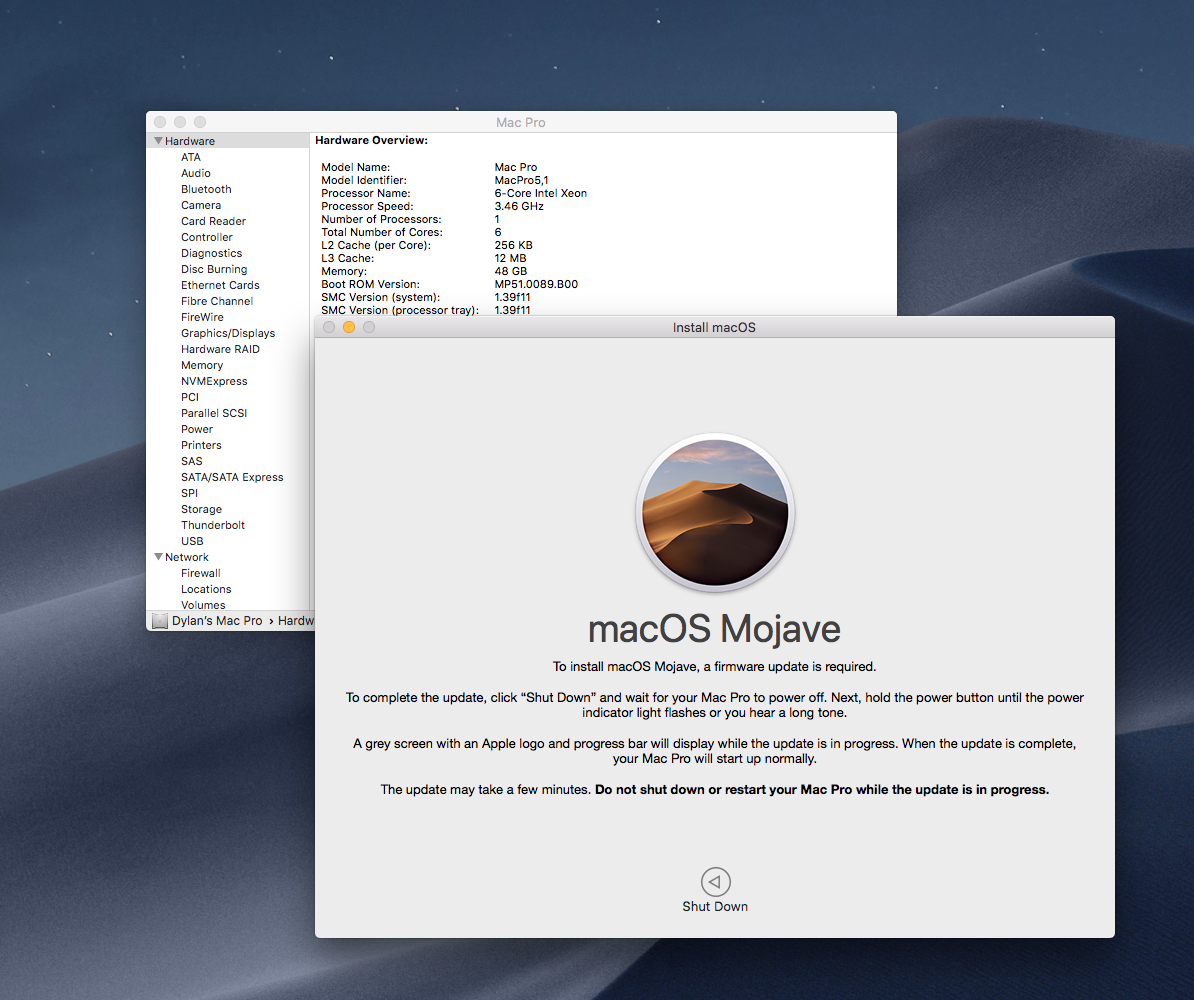The image size is (1194, 1000).
Task: Select Diagnostics in the sidebar
Action: point(212,253)
